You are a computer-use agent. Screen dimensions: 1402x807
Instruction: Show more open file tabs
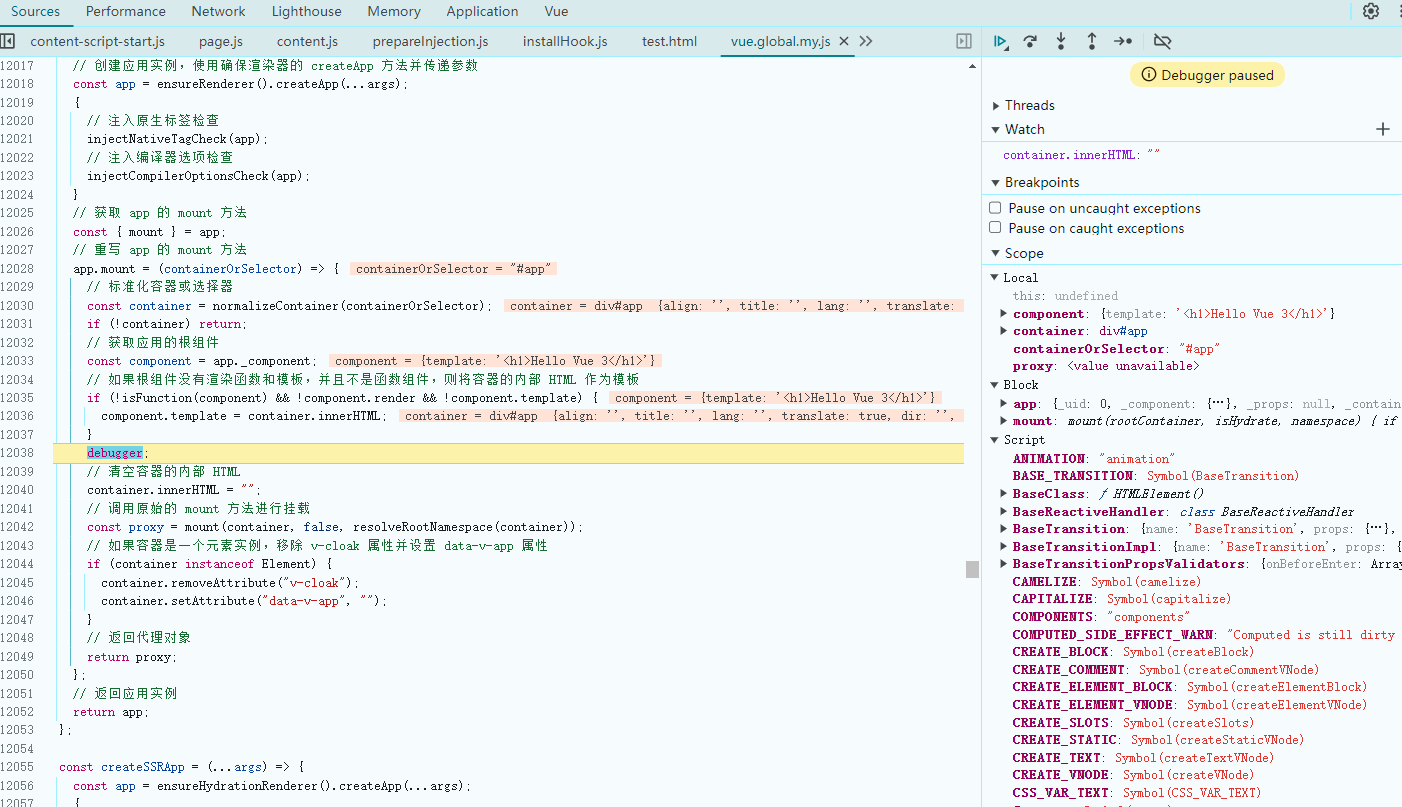point(866,41)
